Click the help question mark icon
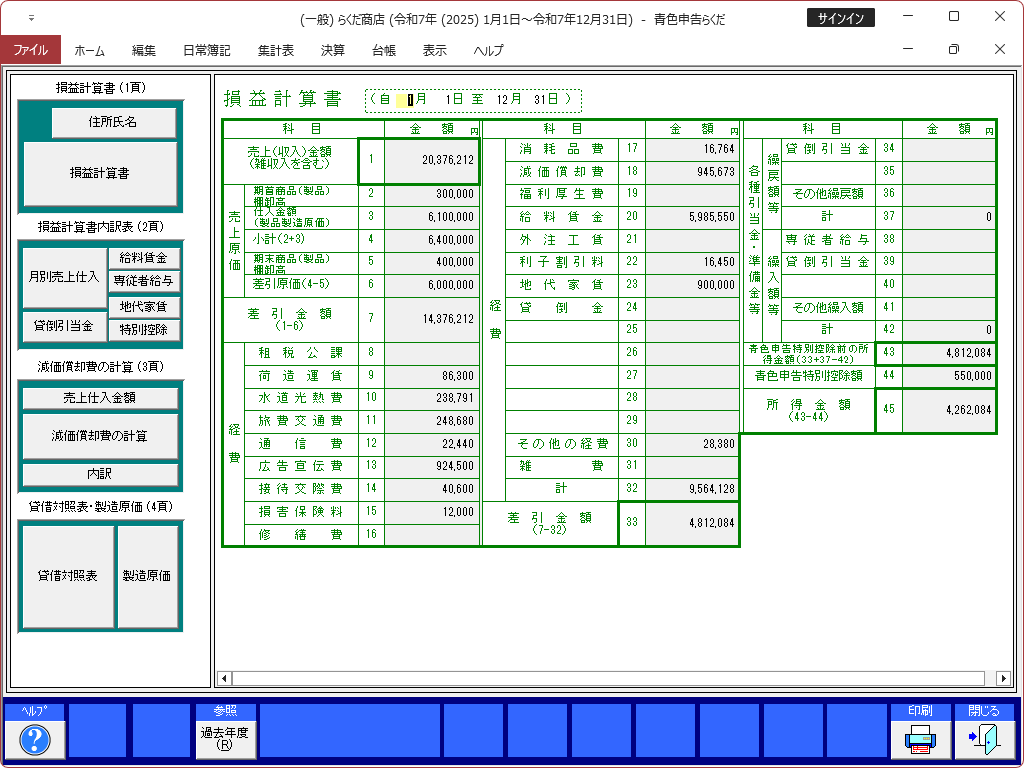 click(35, 739)
